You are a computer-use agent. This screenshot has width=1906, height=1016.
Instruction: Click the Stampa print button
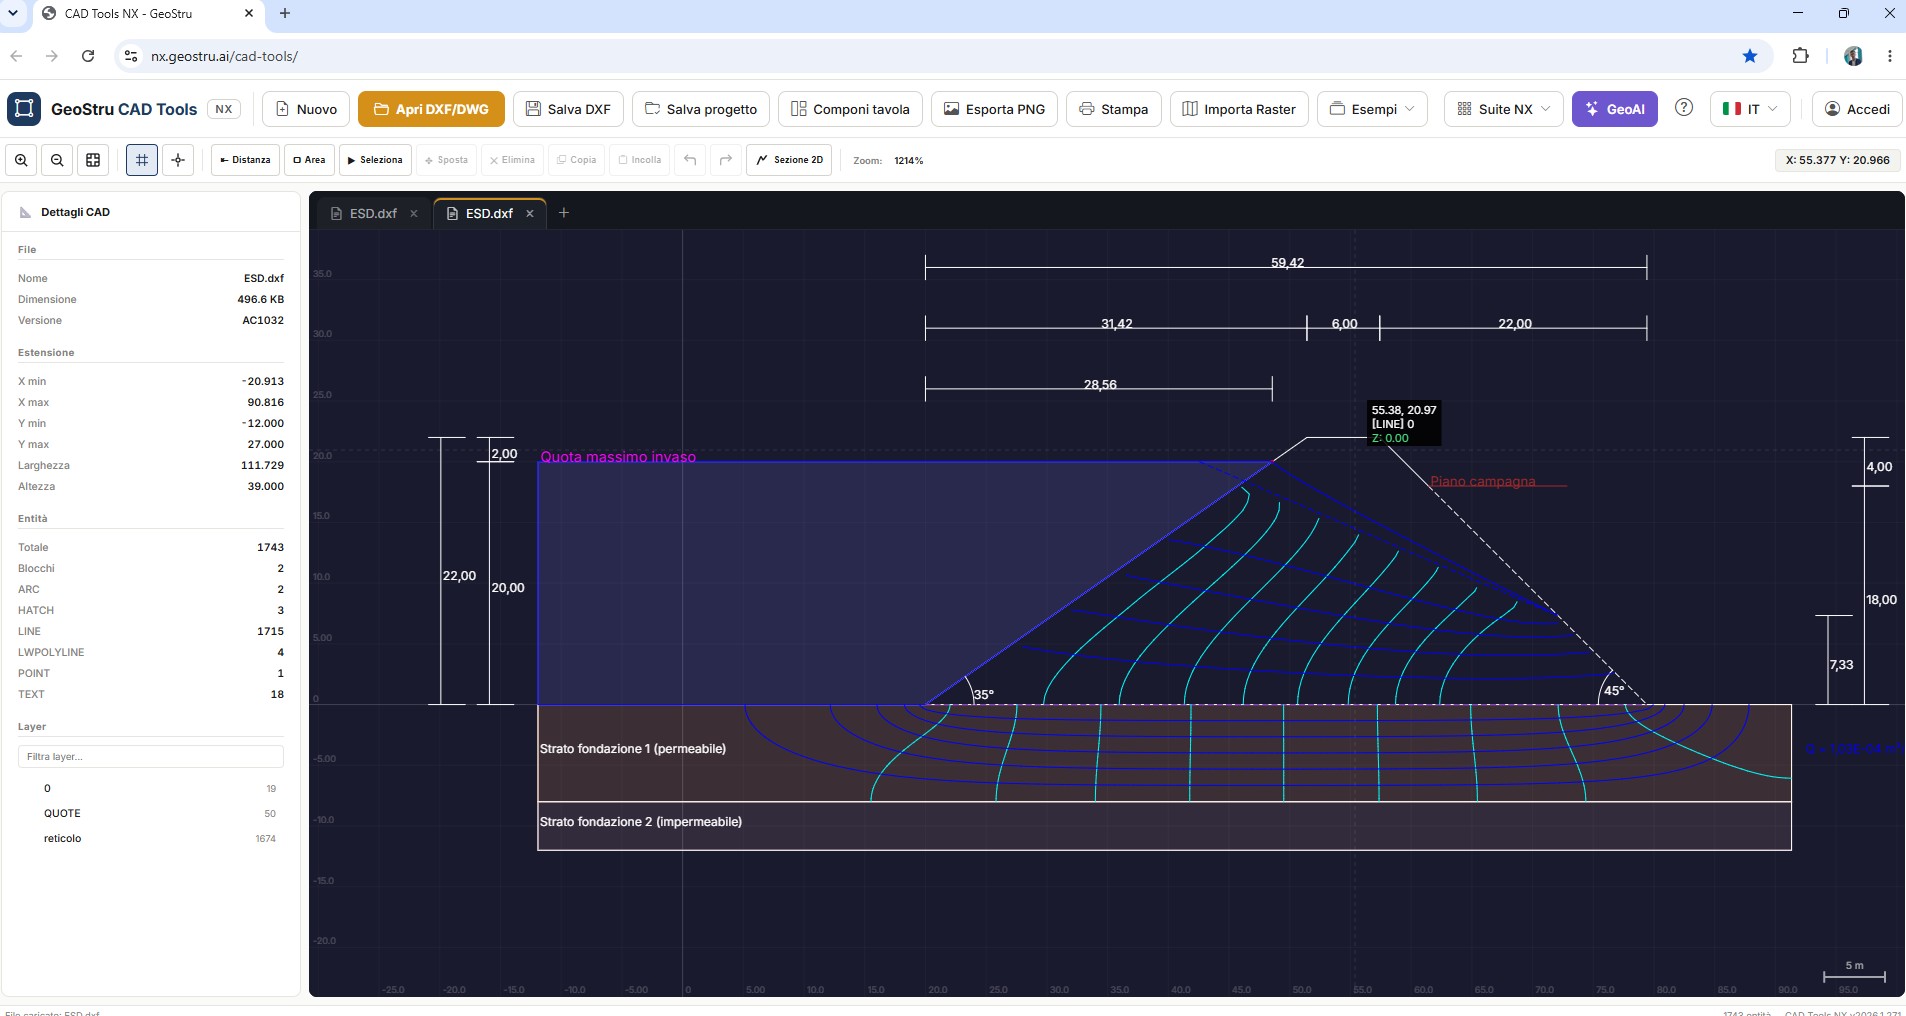(x=1113, y=109)
